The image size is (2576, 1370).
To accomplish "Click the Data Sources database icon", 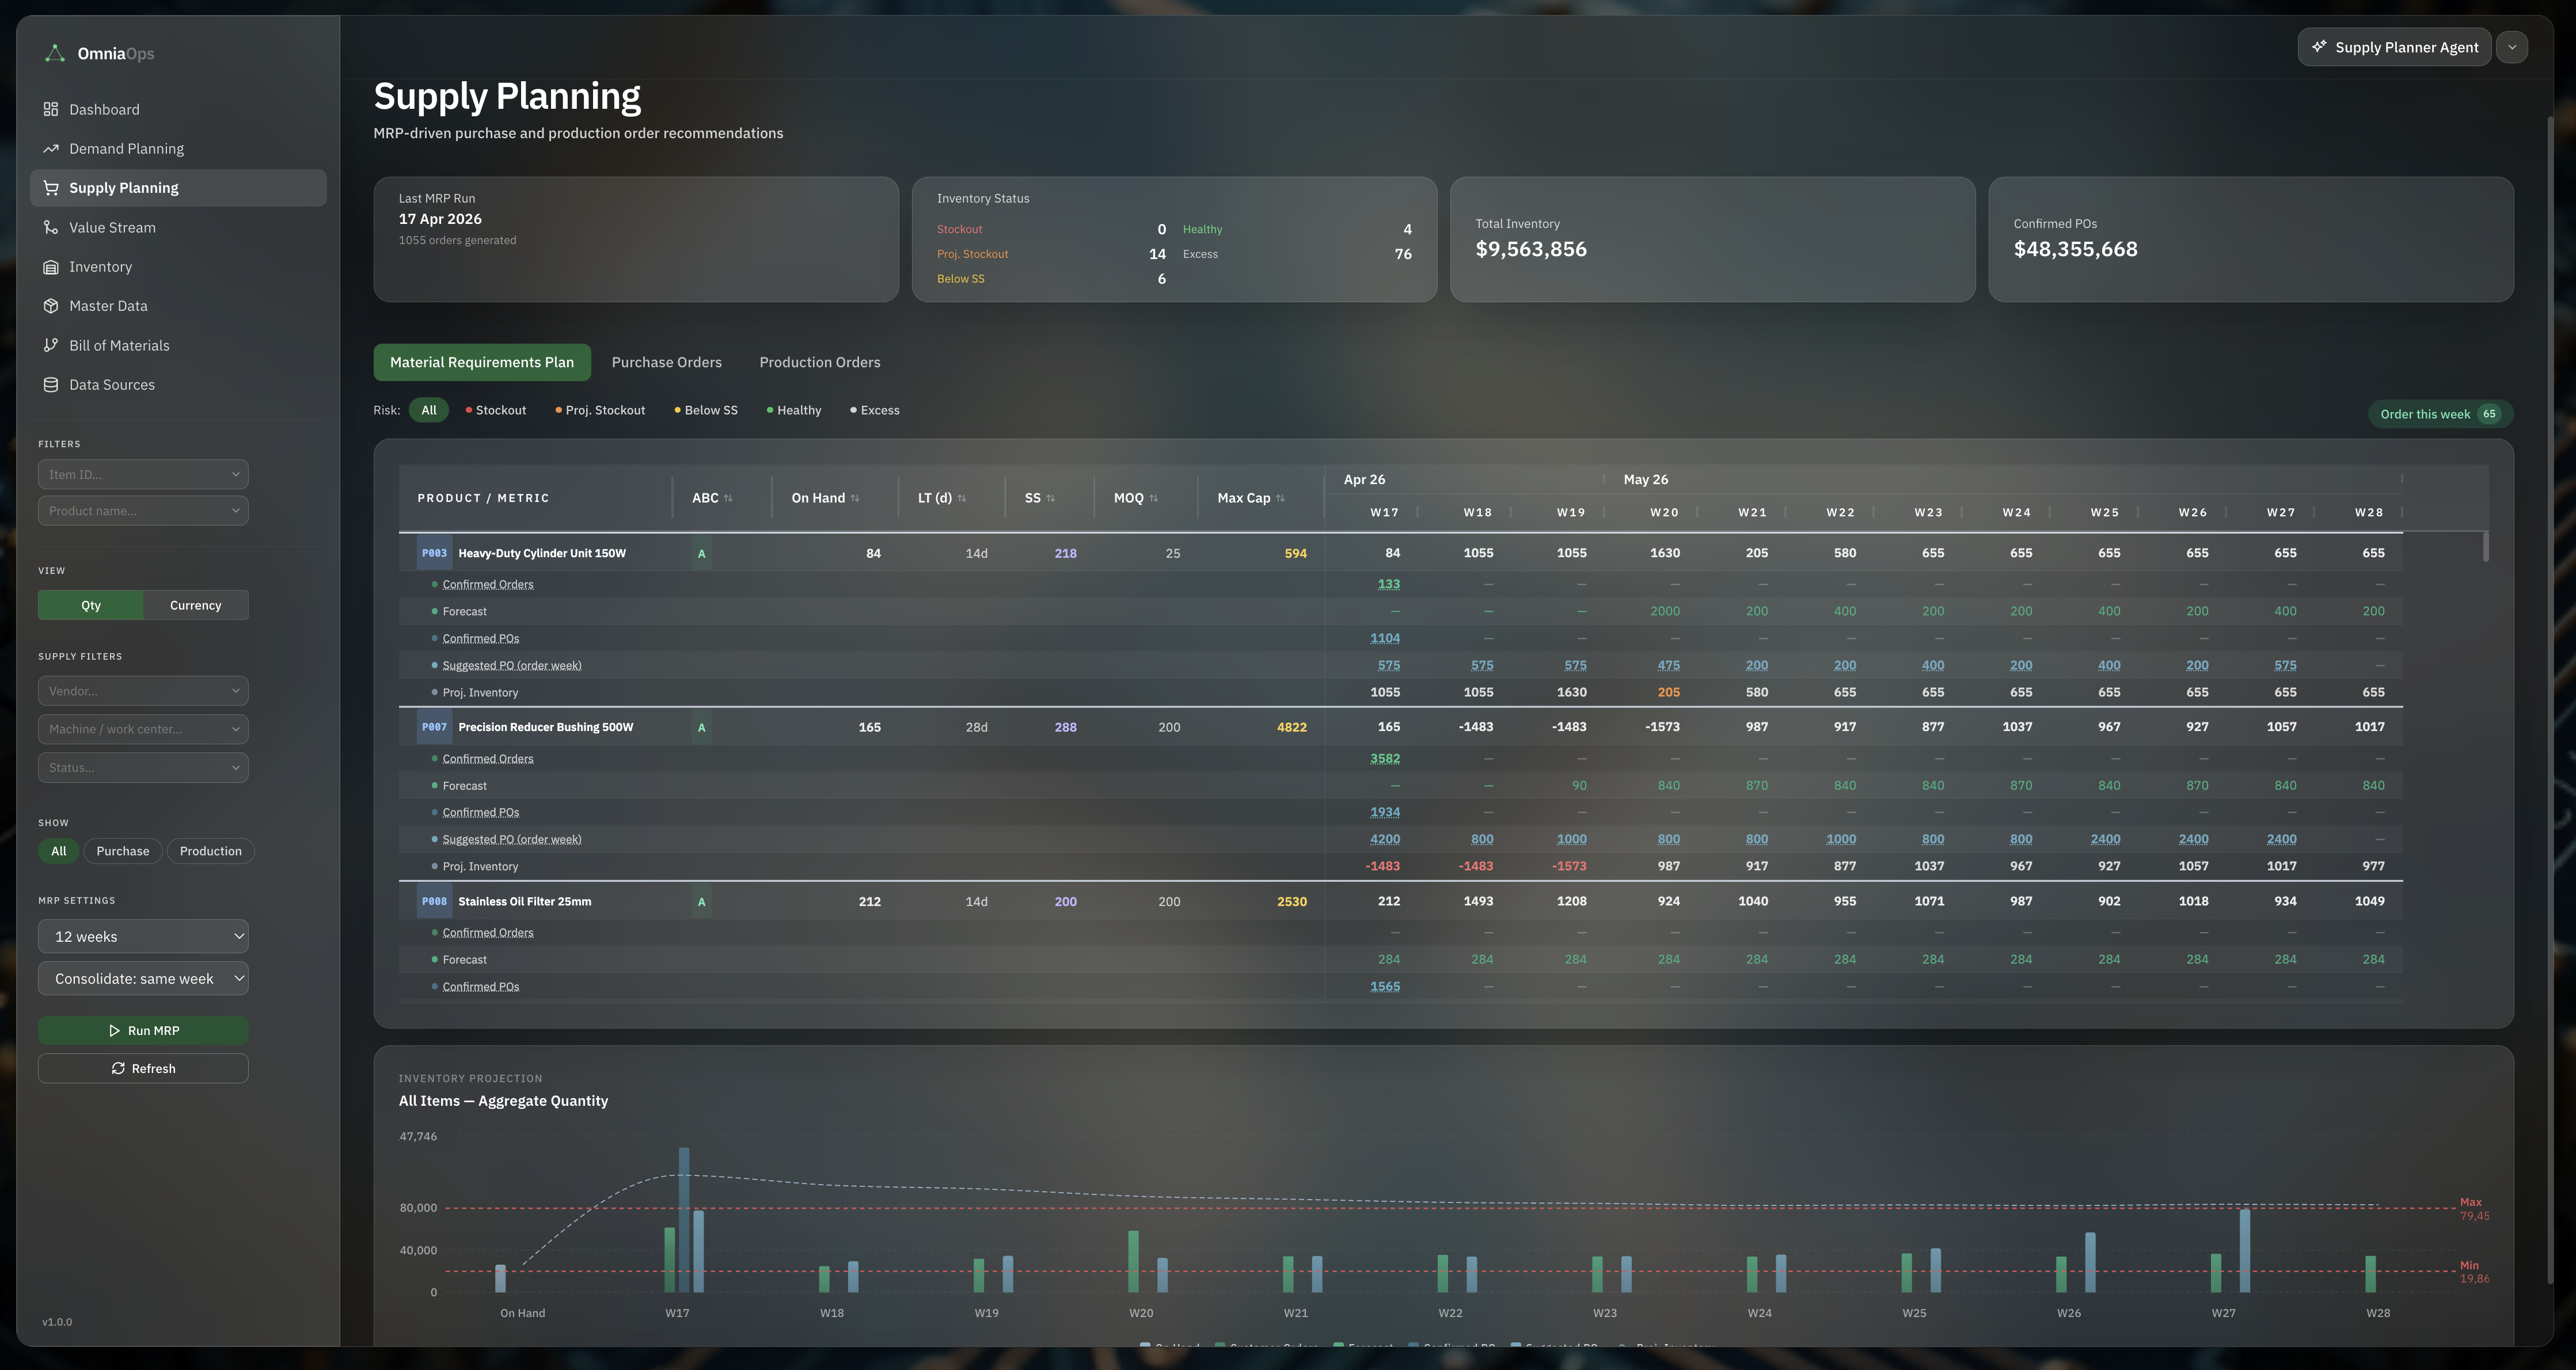I will pyautogui.click(x=51, y=385).
